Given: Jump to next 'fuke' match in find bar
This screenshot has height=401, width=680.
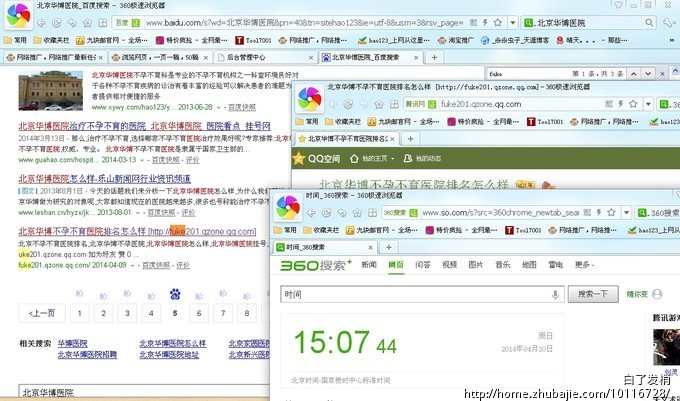Looking at the screenshot, I should point(648,74).
